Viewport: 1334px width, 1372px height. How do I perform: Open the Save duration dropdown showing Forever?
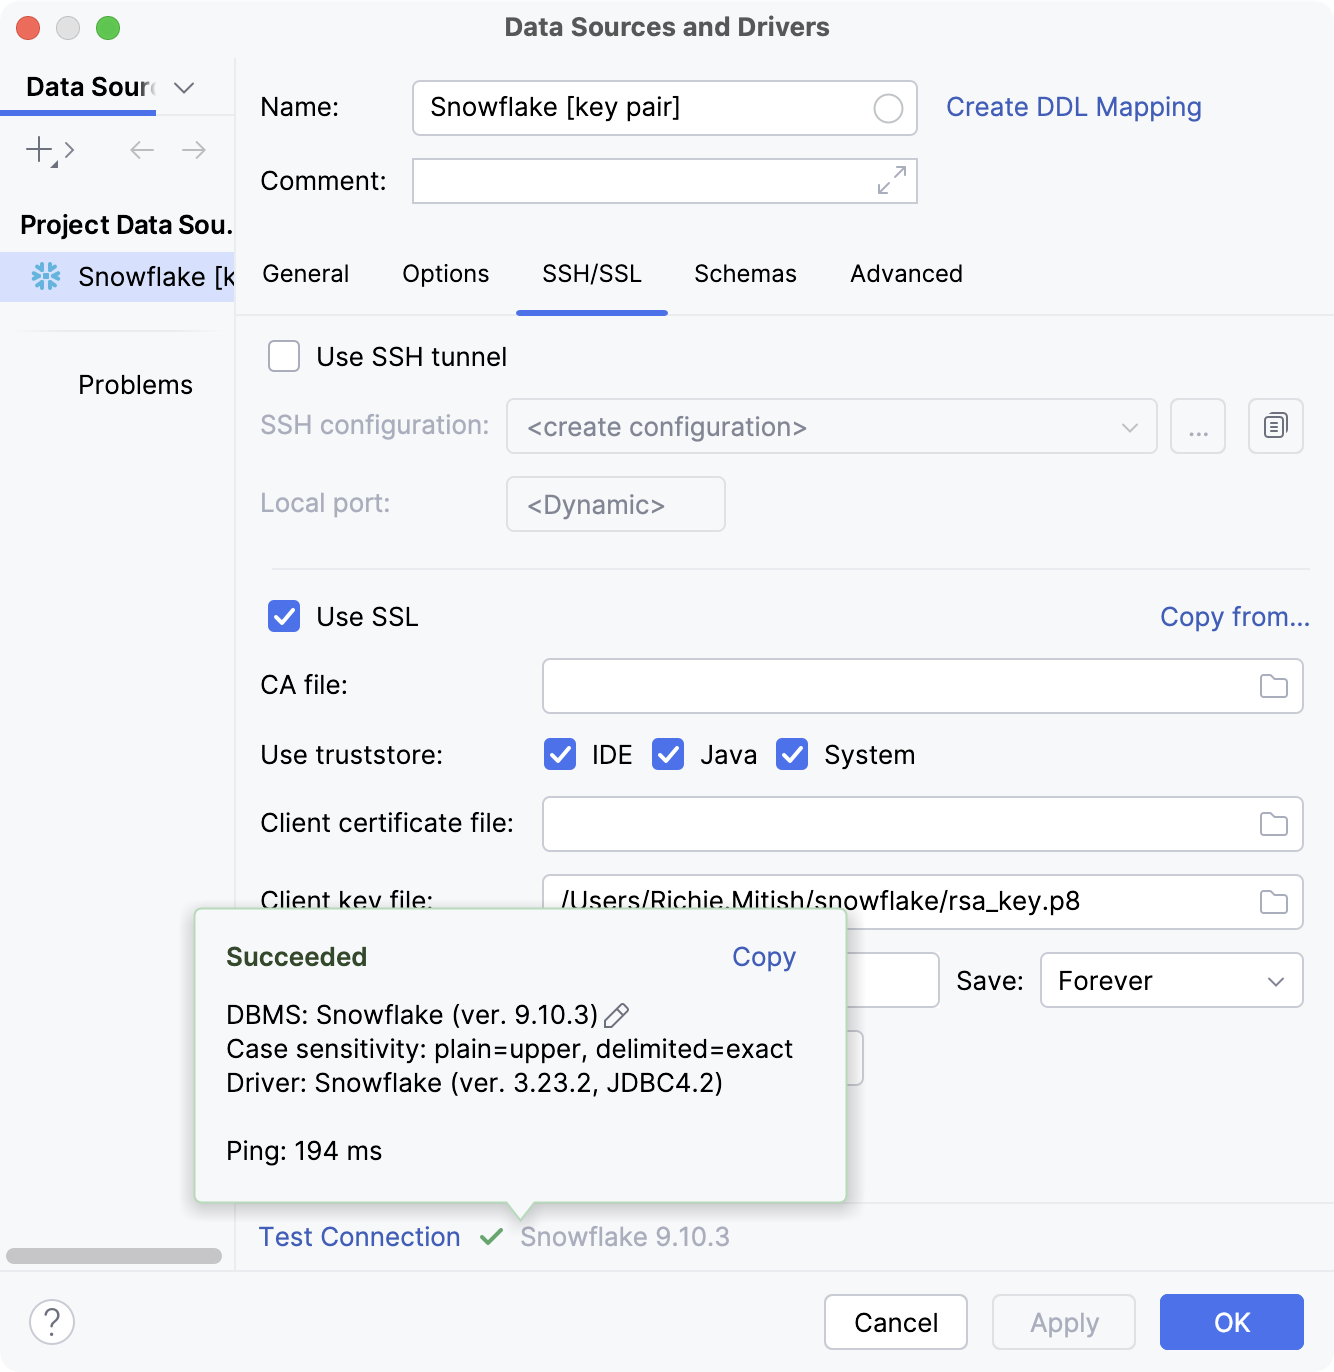point(1171,980)
